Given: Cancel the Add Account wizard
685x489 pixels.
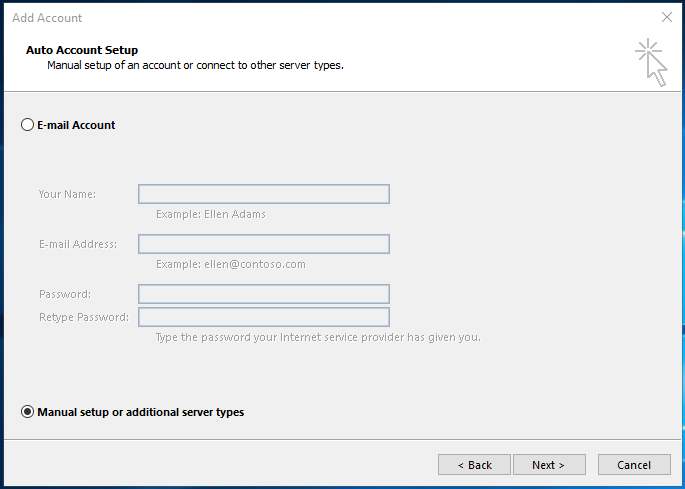Looking at the screenshot, I should [634, 465].
